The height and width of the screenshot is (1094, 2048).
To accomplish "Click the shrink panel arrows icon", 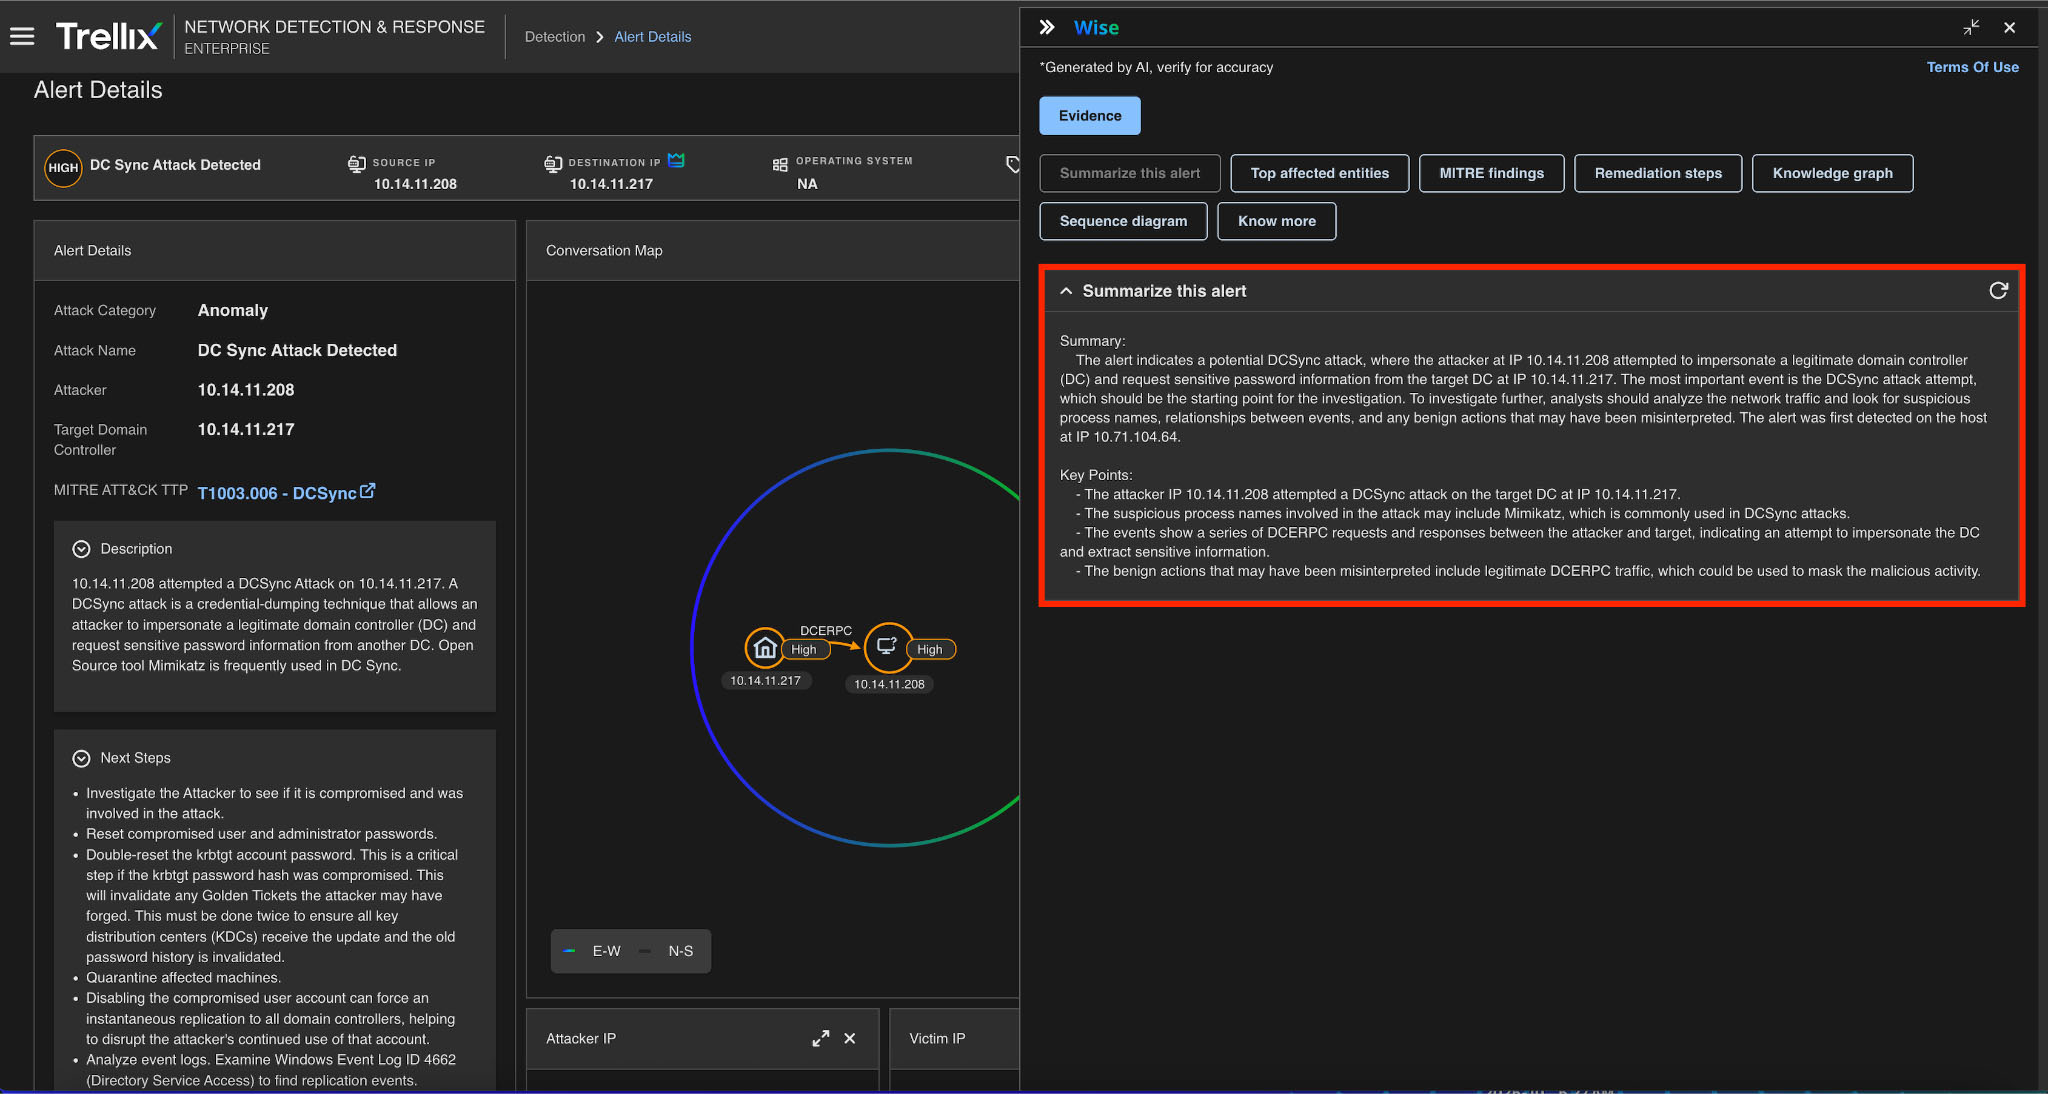I will [x=1971, y=27].
